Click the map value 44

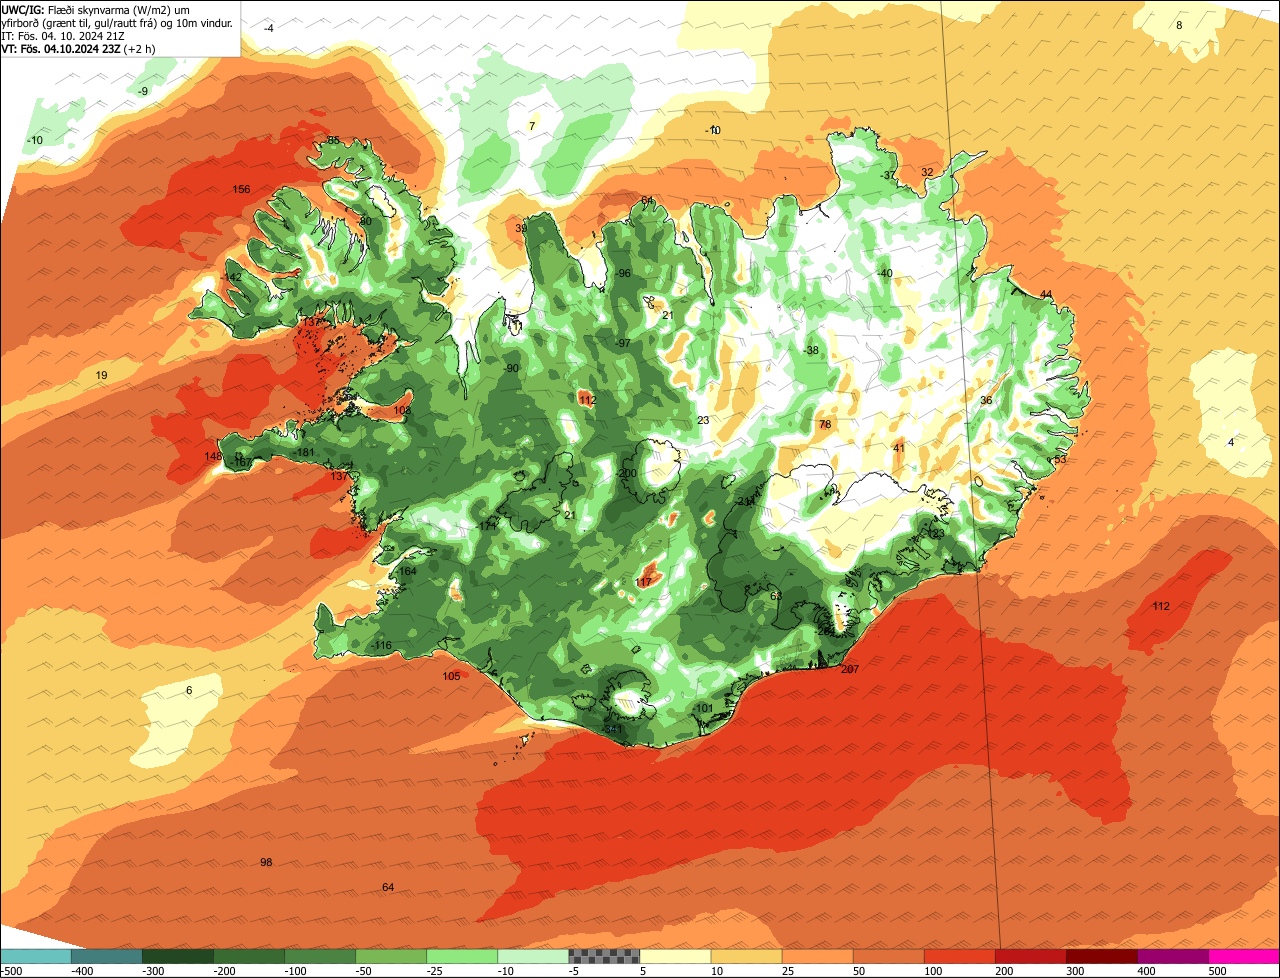(1046, 294)
